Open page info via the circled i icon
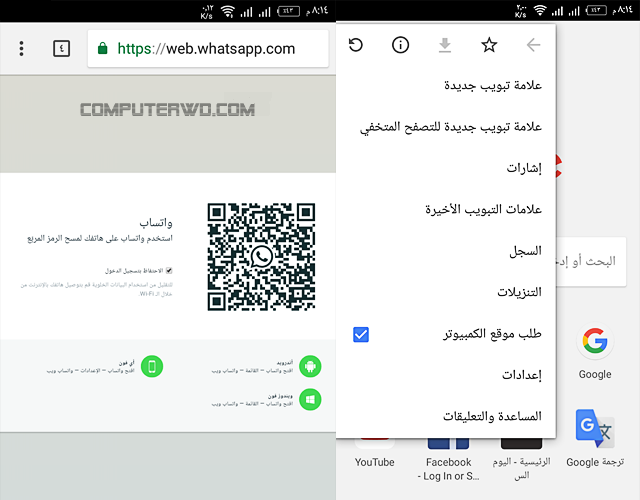 coord(400,45)
